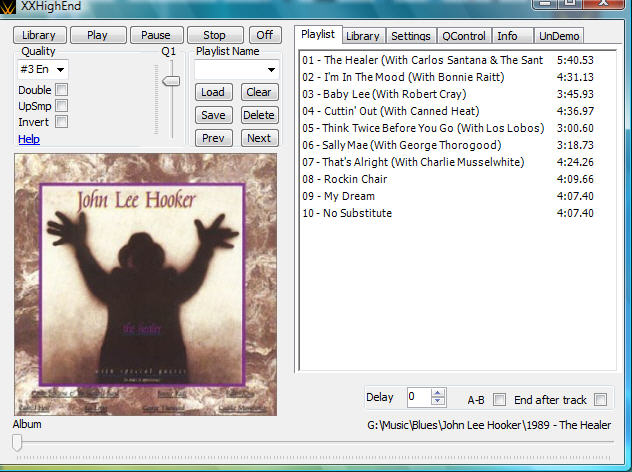Click the John Lee Hooker album cover
The image size is (632, 472).
pos(146,284)
